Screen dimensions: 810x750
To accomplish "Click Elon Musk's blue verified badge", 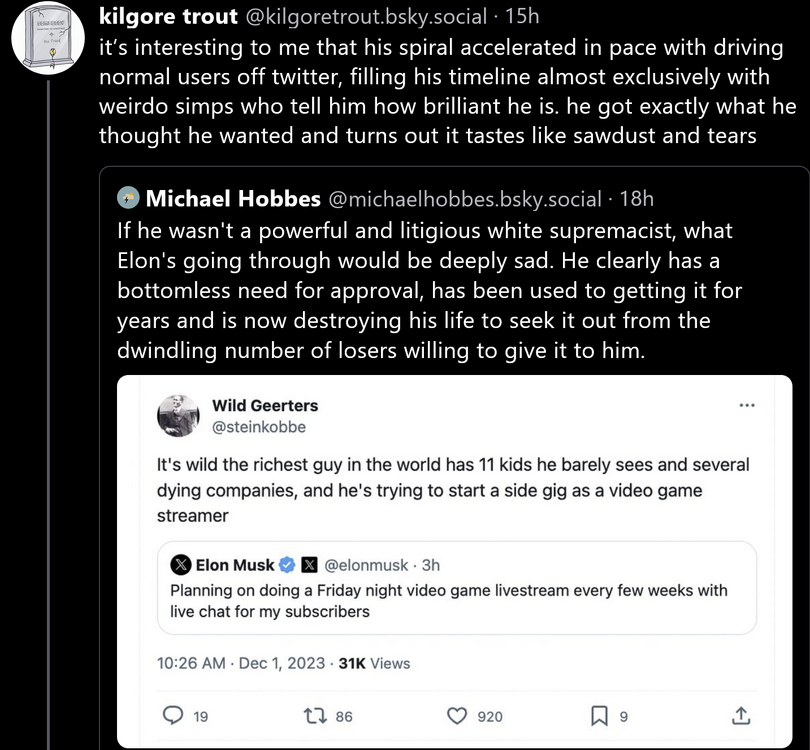I will point(285,565).
